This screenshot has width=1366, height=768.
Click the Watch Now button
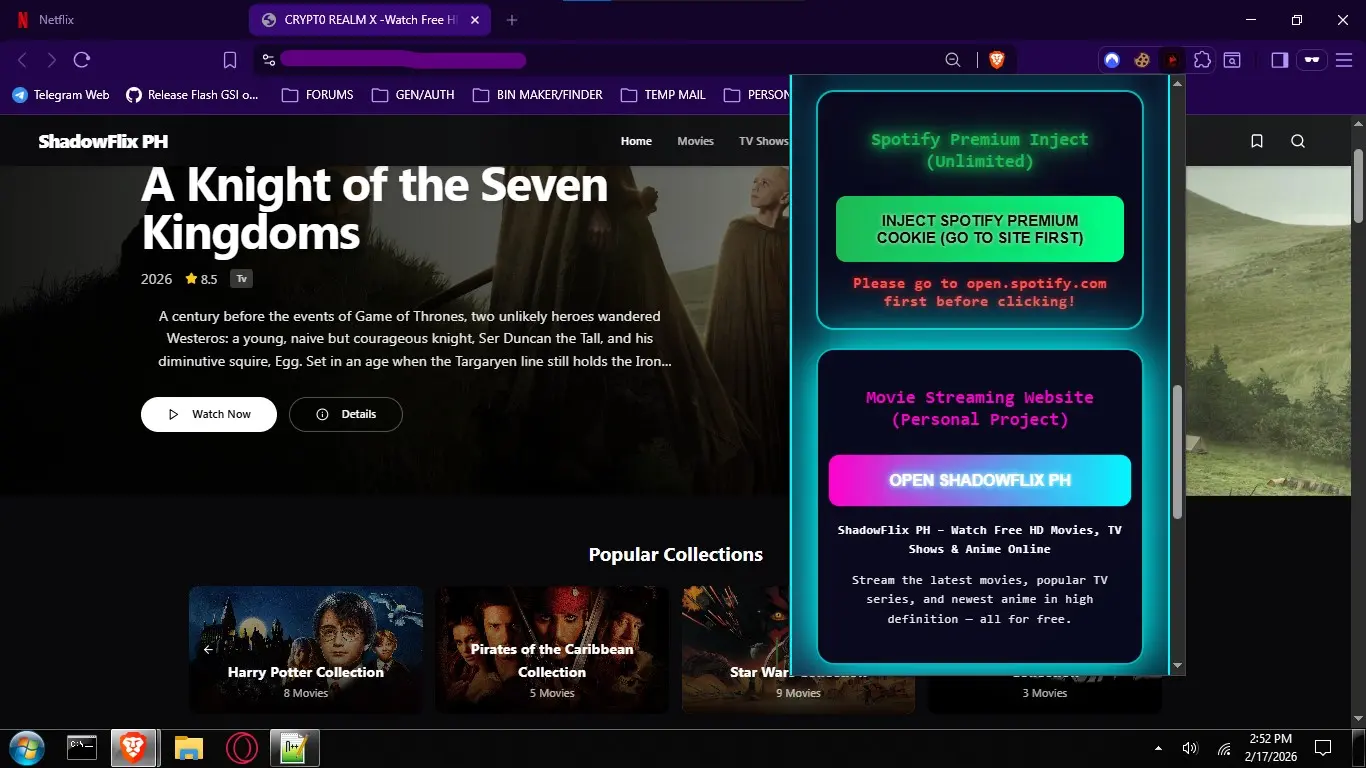209,414
